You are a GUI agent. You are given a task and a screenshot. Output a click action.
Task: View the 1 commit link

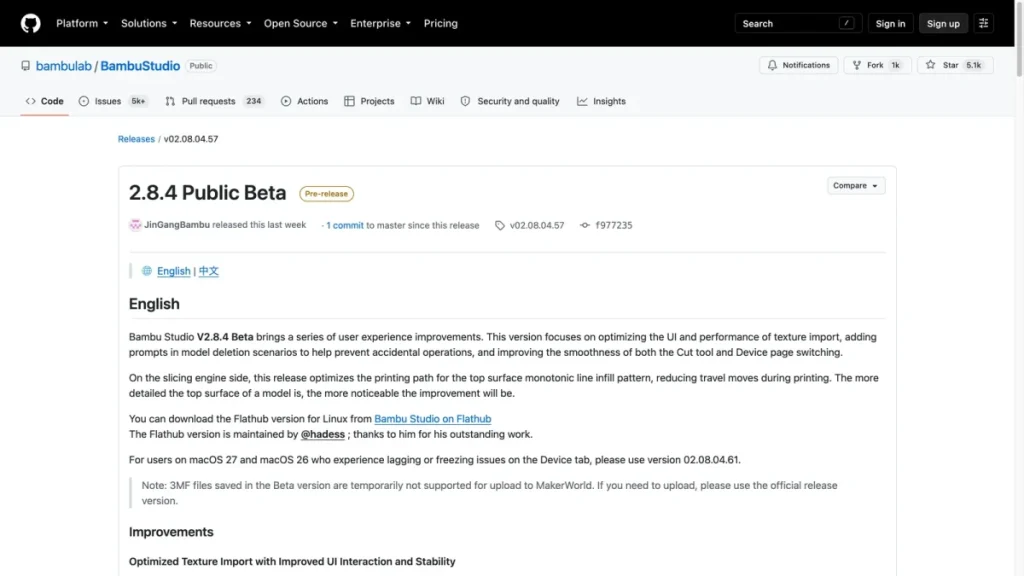pos(345,225)
